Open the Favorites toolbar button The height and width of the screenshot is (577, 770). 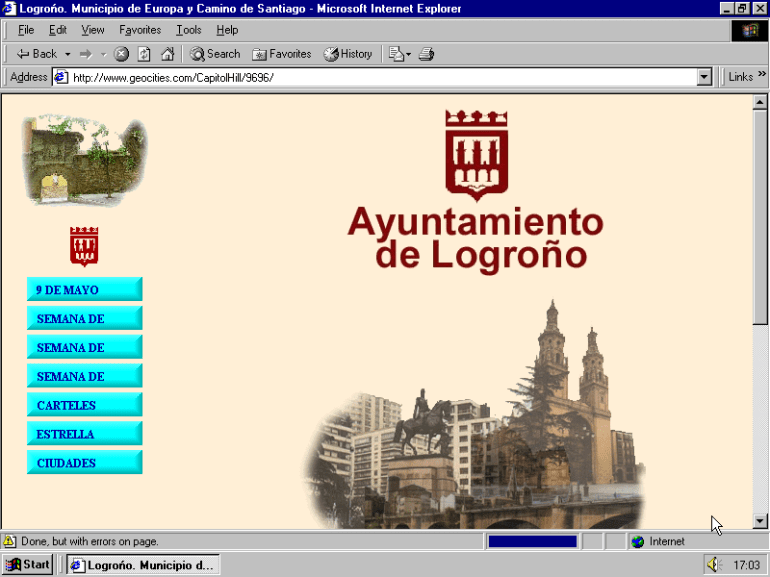[281, 54]
